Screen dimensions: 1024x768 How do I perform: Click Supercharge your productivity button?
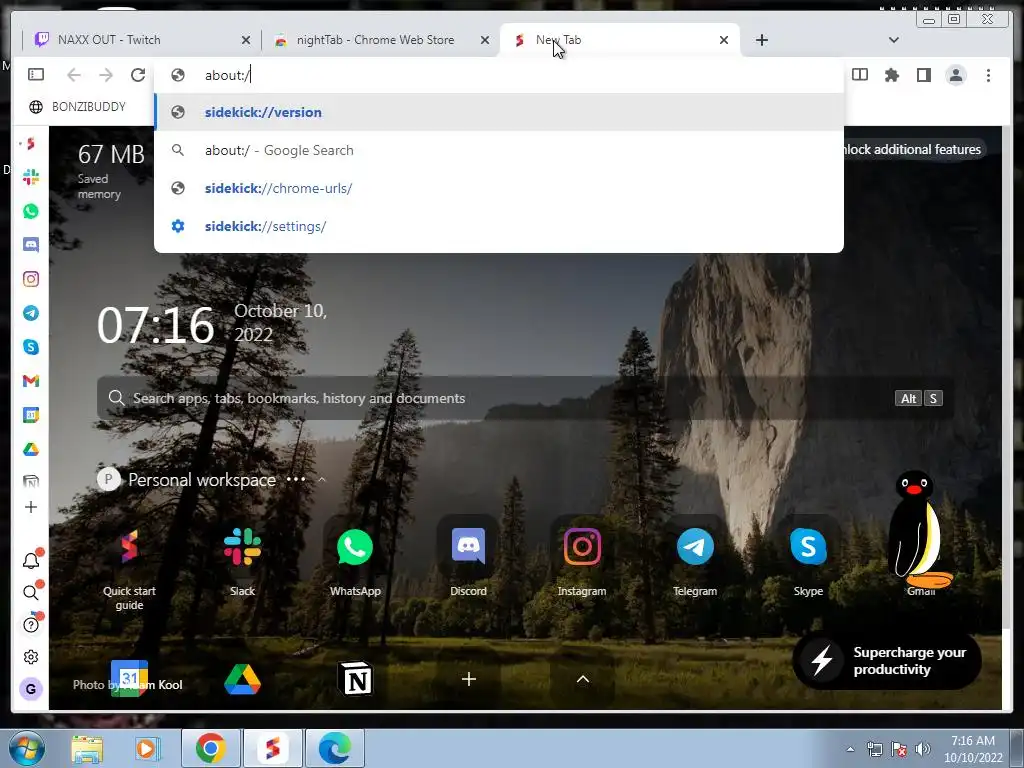tap(886, 660)
